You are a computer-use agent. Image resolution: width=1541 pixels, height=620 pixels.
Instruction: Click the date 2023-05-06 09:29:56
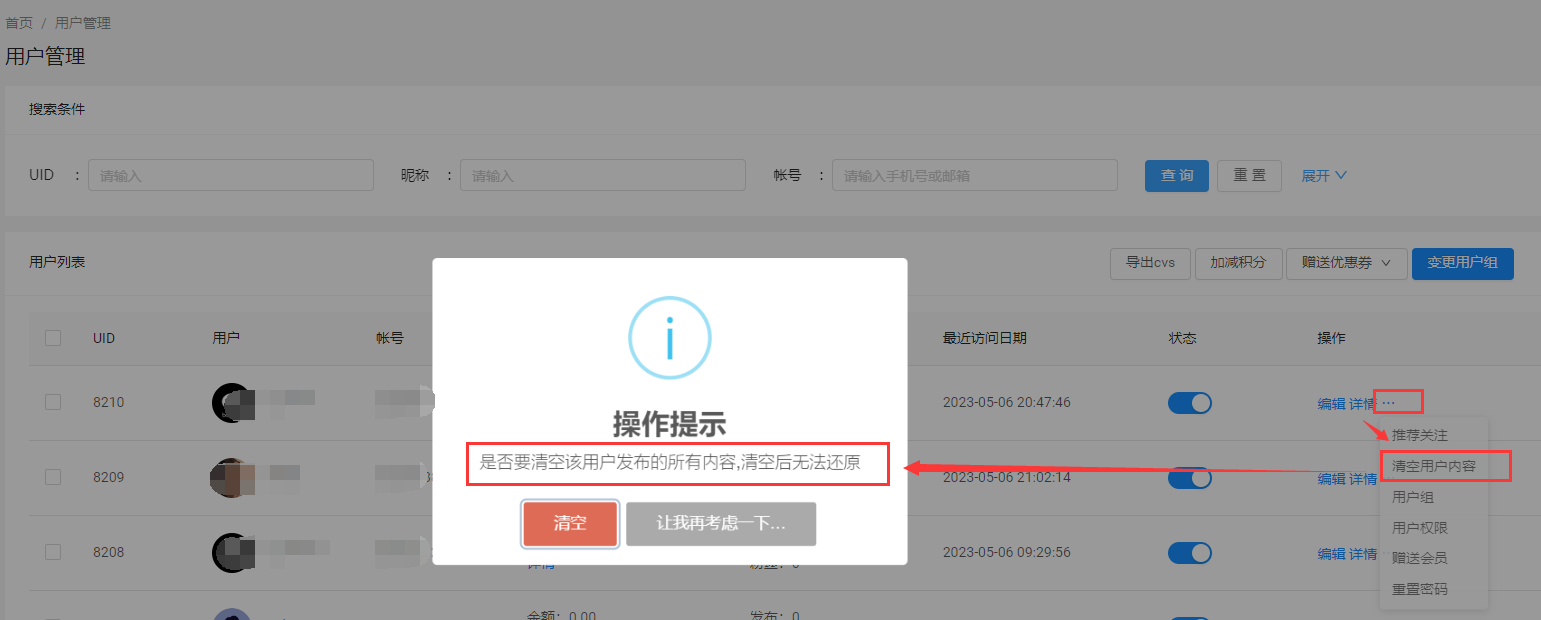[1007, 552]
